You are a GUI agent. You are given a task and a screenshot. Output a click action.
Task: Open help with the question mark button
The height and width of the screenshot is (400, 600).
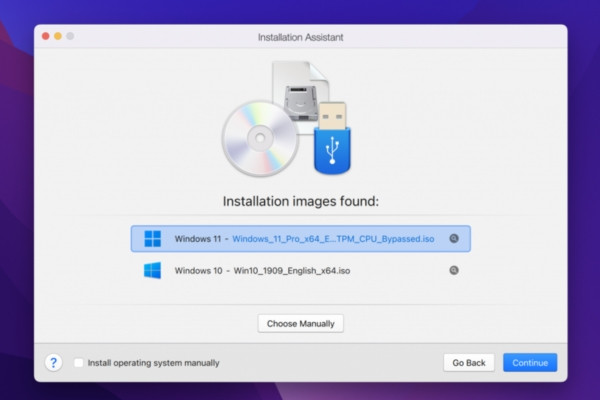click(54, 362)
